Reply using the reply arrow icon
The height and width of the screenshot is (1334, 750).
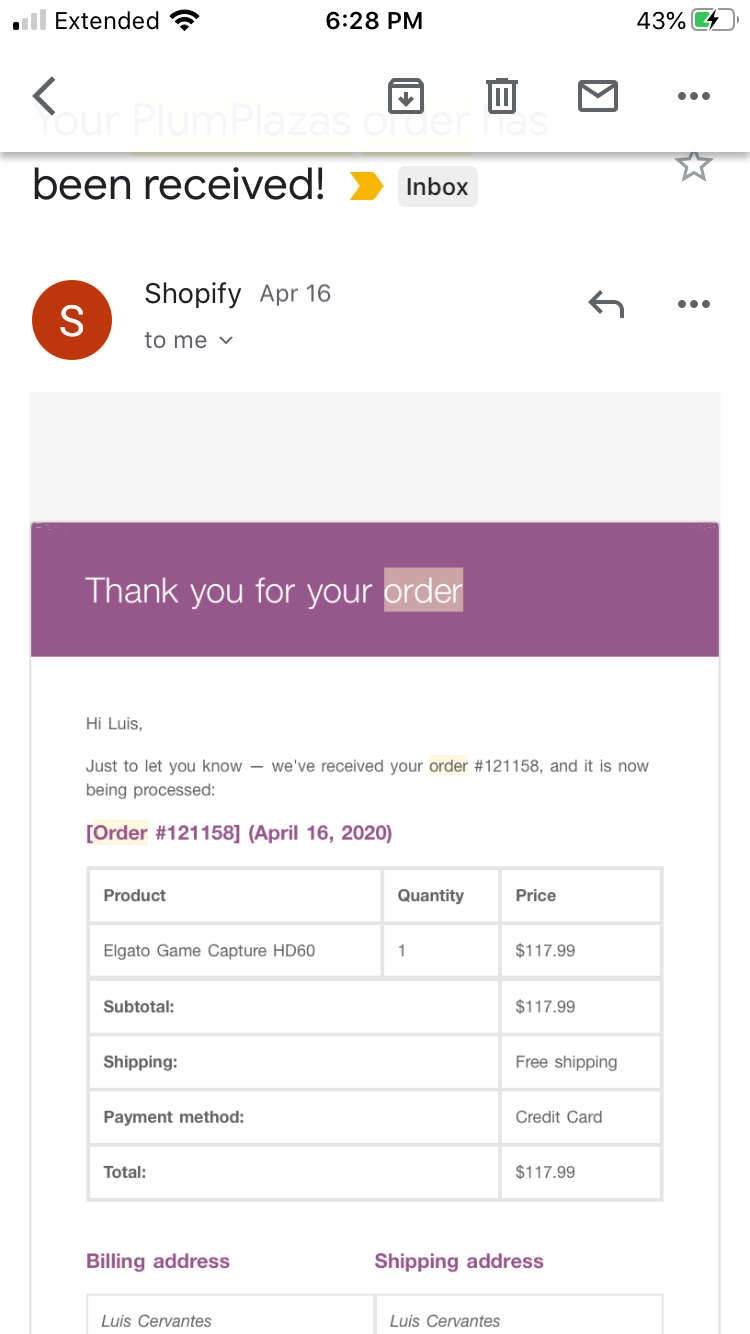coord(606,304)
